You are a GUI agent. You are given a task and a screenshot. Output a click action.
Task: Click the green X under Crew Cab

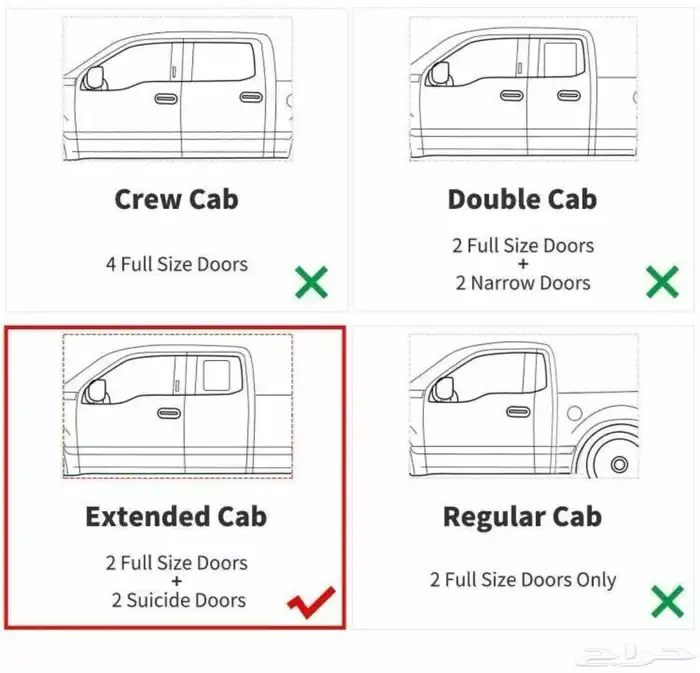pyautogui.click(x=312, y=282)
